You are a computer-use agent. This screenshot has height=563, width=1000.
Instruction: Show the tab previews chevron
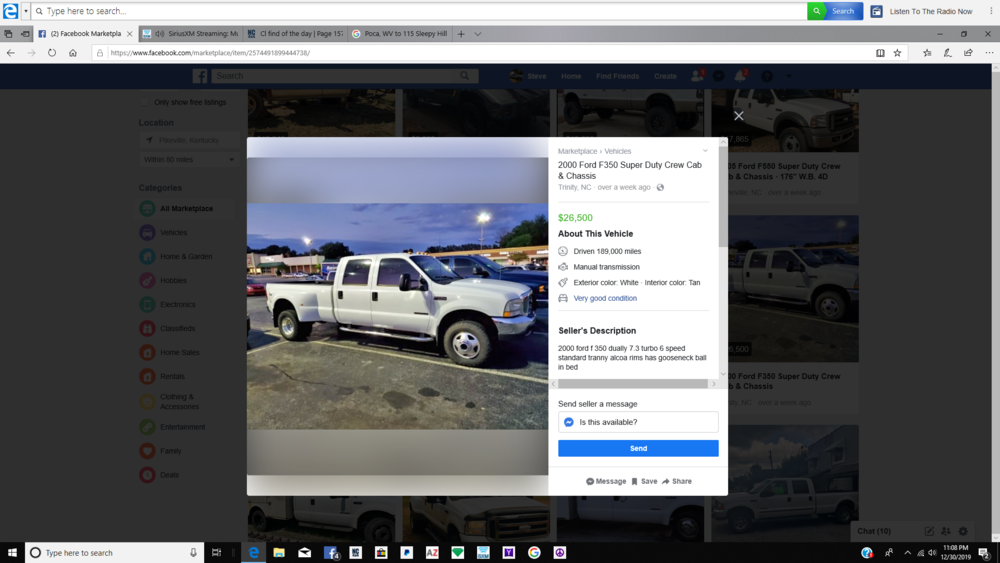click(x=478, y=34)
